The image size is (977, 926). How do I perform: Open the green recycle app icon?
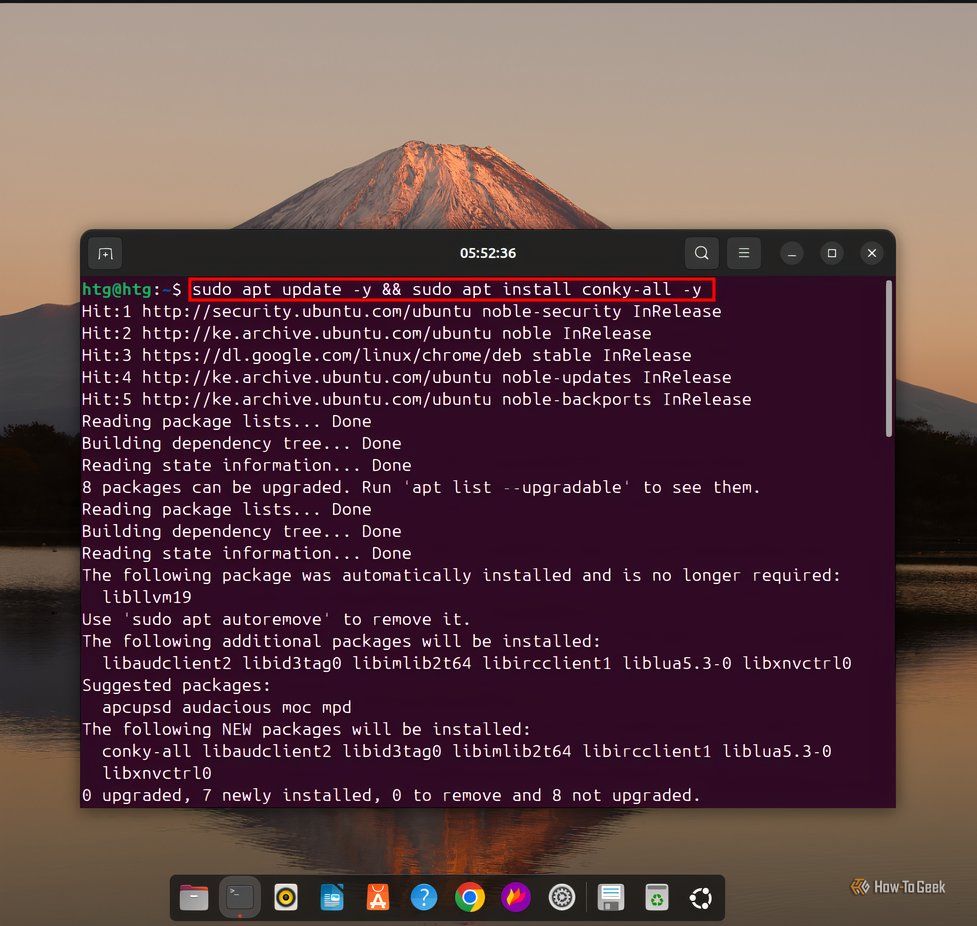click(x=655, y=897)
